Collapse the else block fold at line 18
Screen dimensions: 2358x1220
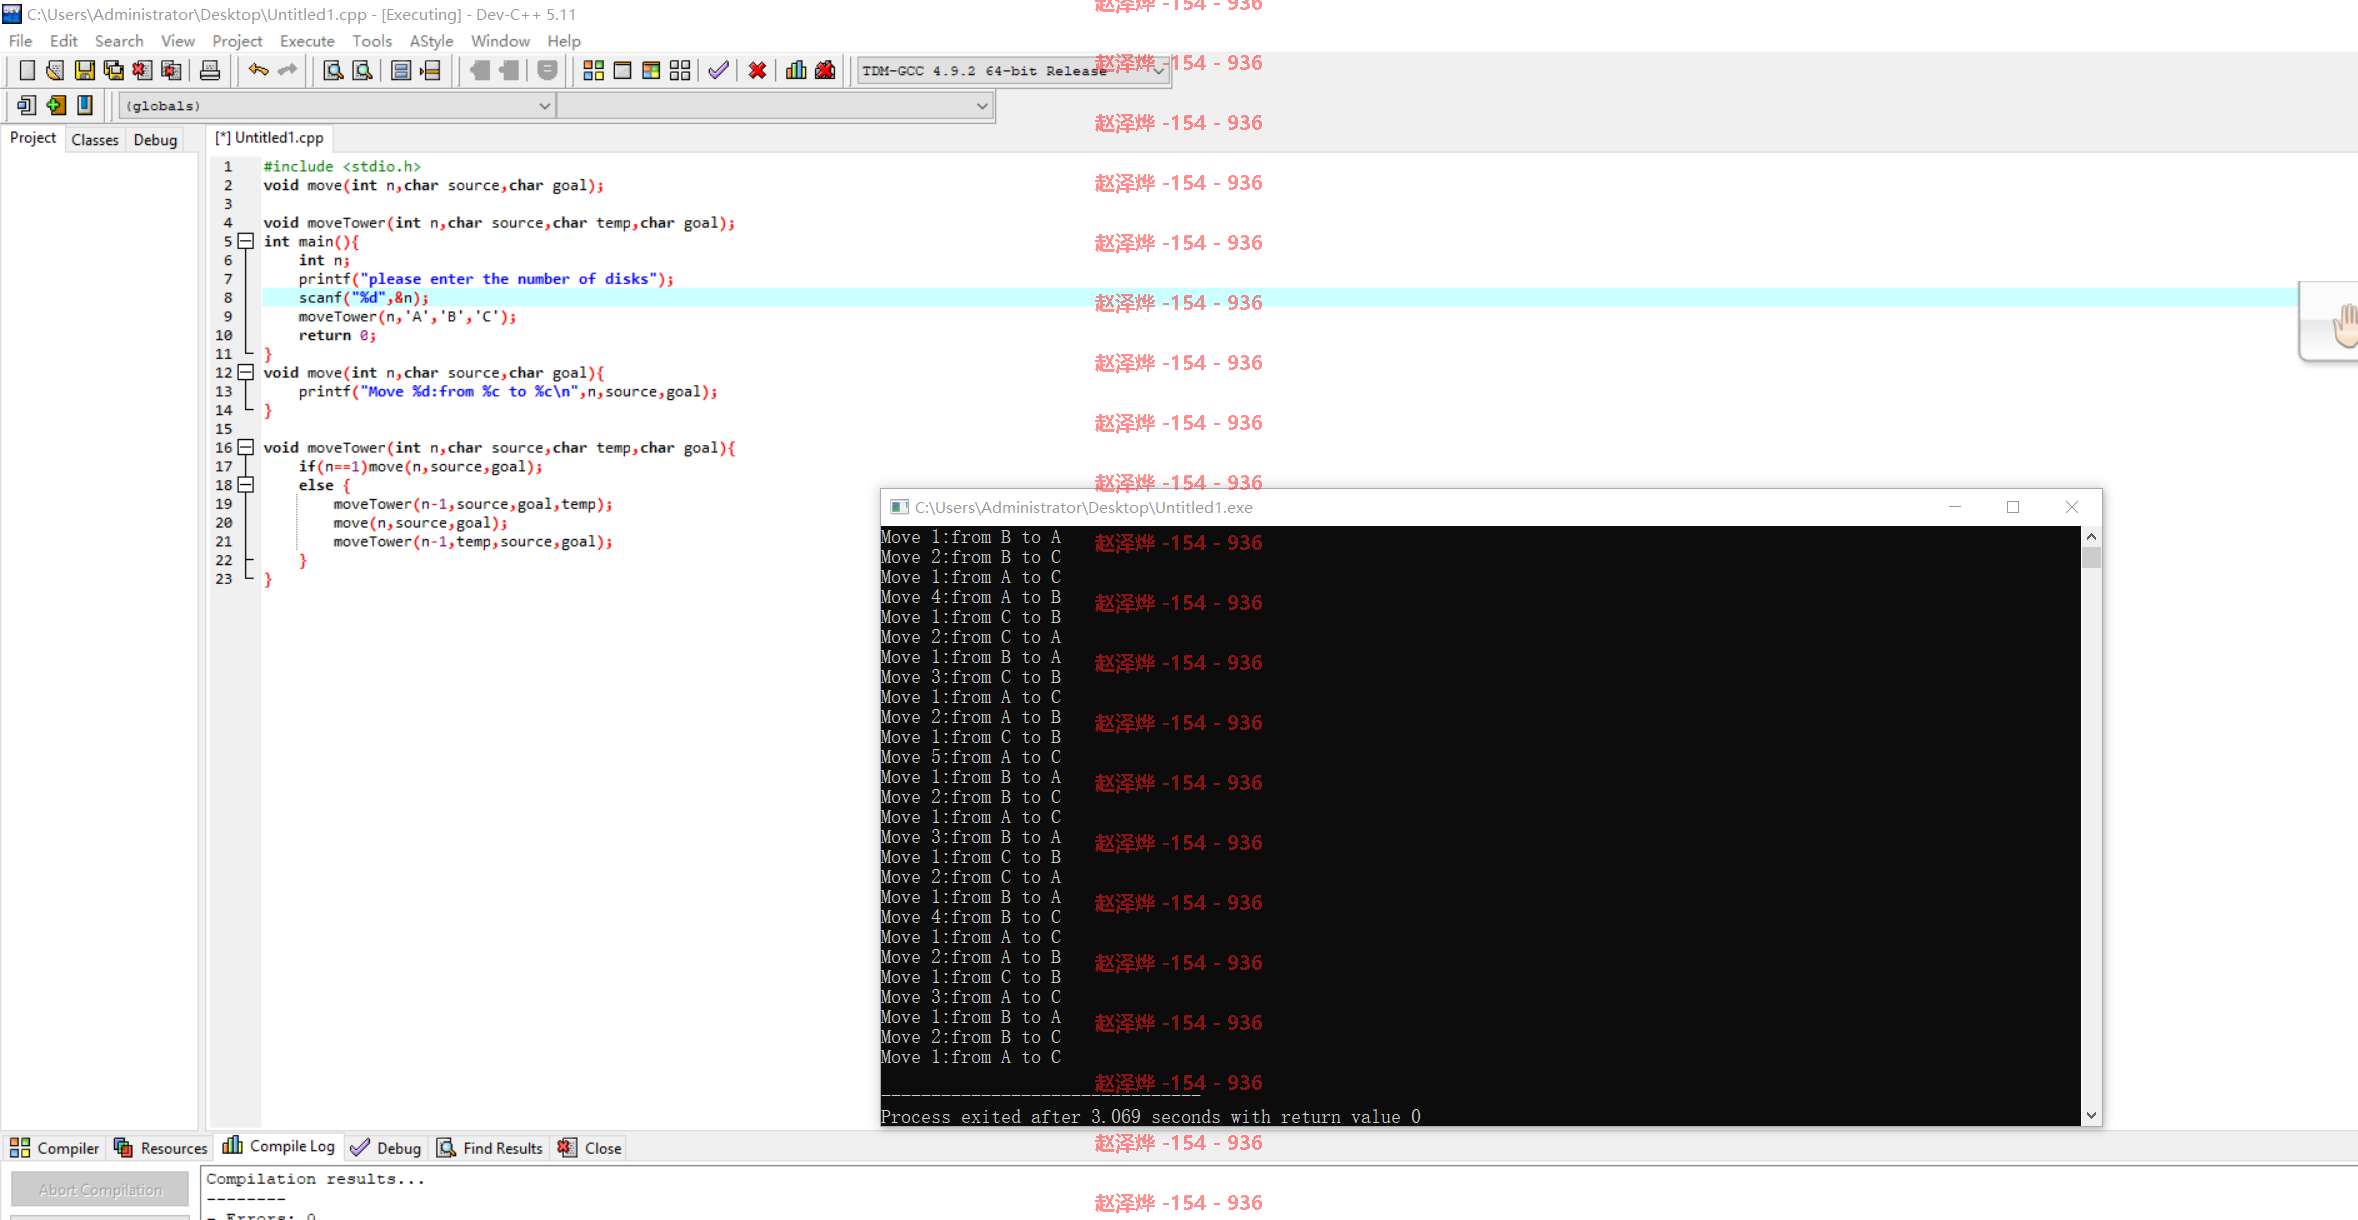245,485
